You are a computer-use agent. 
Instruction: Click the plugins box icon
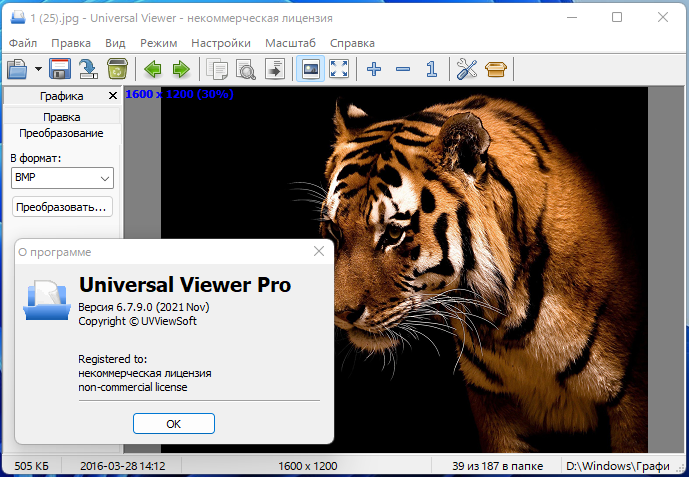pyautogui.click(x=496, y=69)
